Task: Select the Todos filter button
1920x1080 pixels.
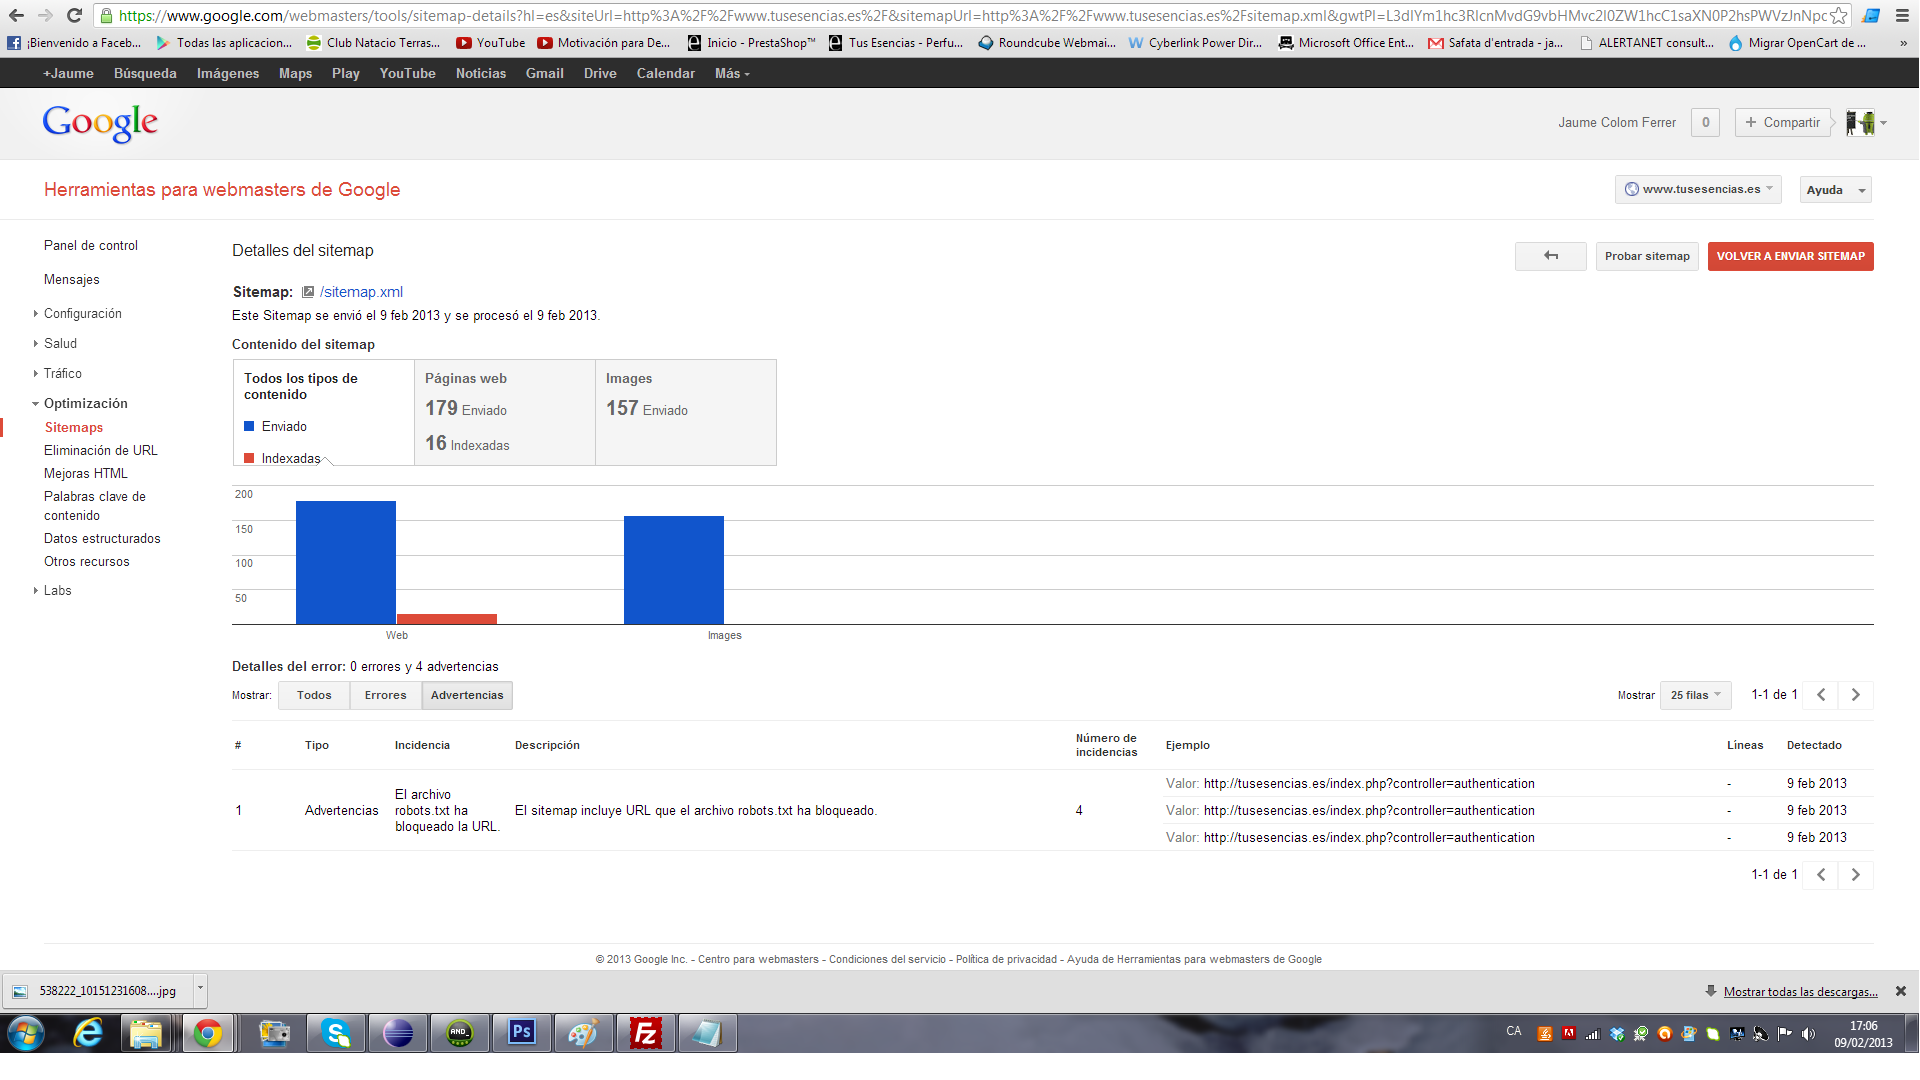Action: 314,695
